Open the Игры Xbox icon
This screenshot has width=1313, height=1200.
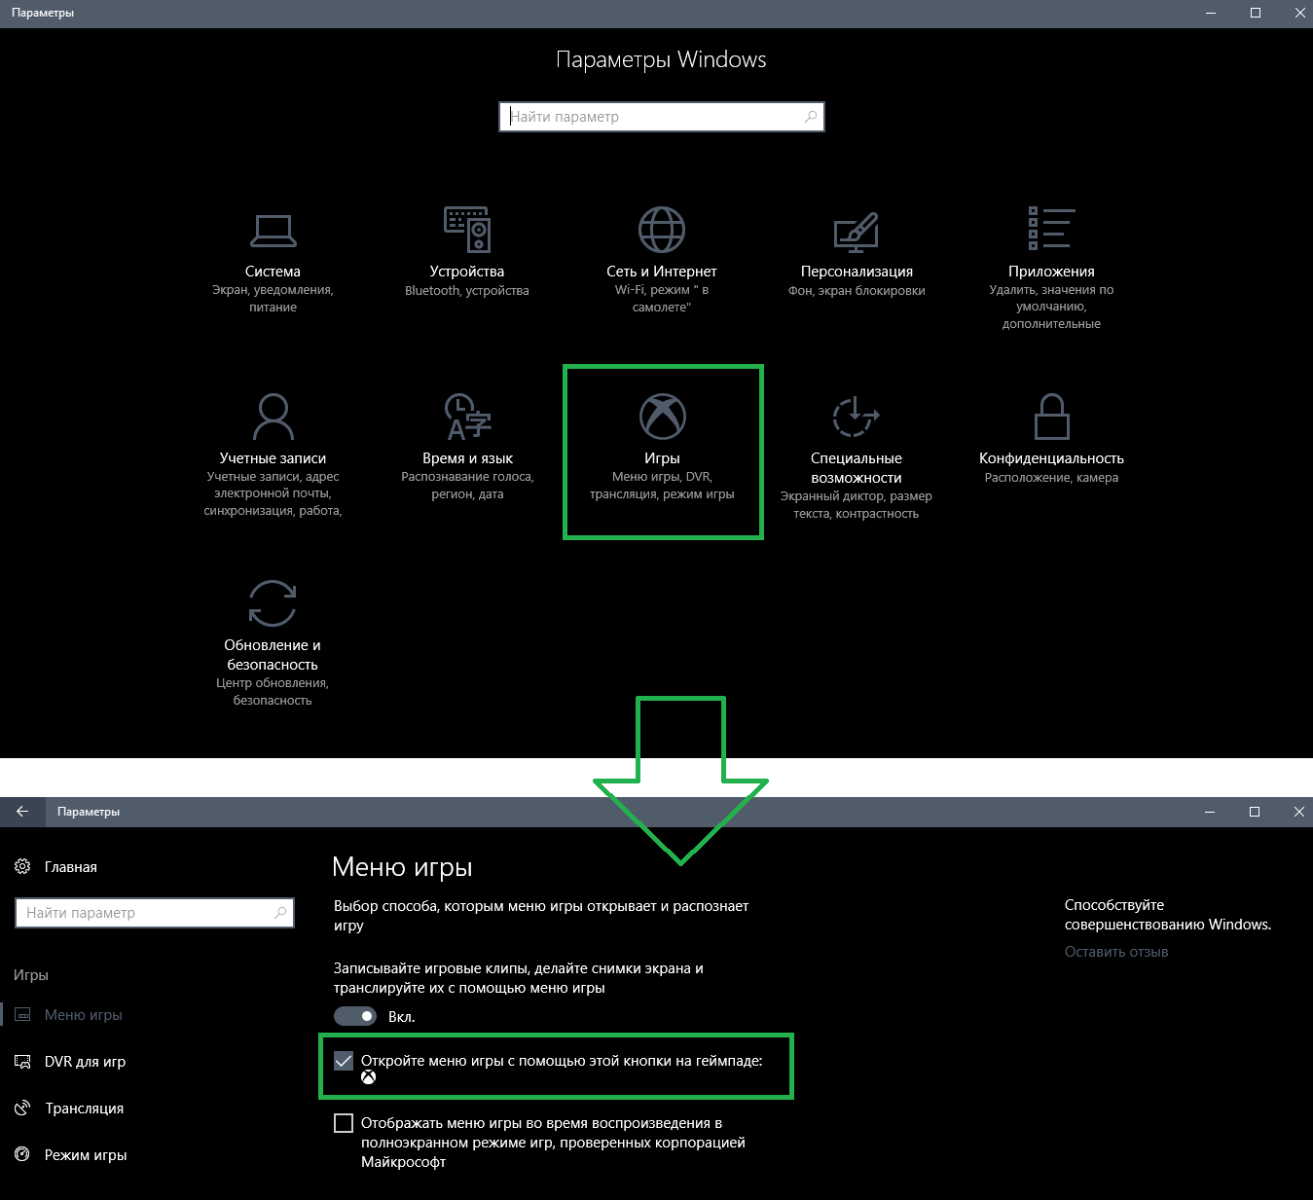pos(662,416)
